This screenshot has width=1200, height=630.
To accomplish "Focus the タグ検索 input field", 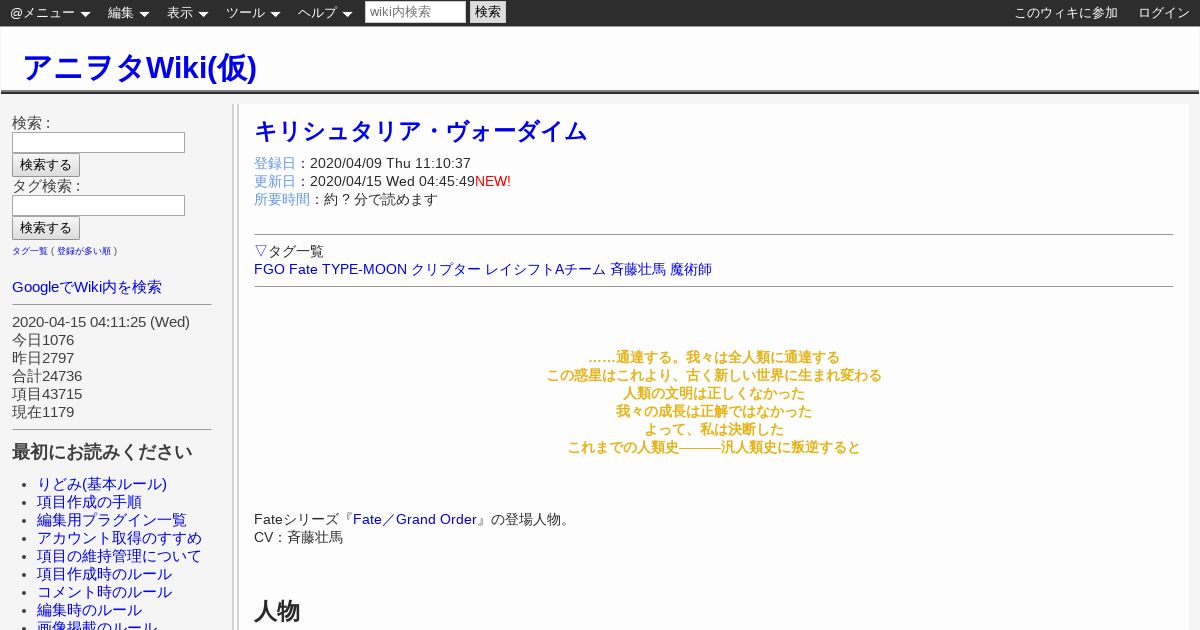I will point(98,205).
